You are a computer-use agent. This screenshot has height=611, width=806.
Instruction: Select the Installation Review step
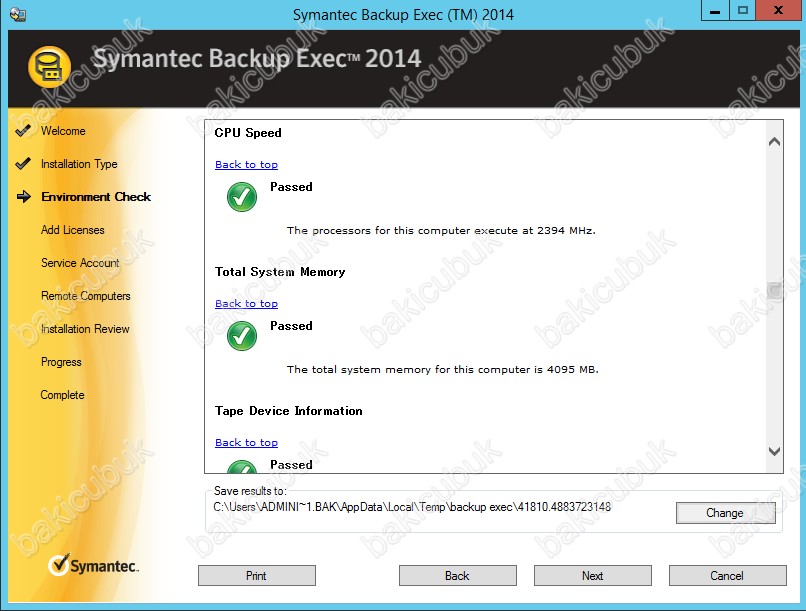tap(85, 329)
